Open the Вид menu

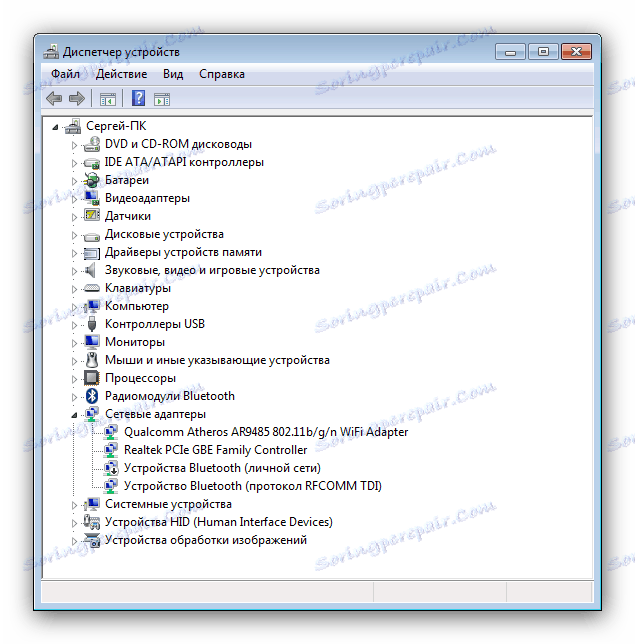pyautogui.click(x=173, y=74)
